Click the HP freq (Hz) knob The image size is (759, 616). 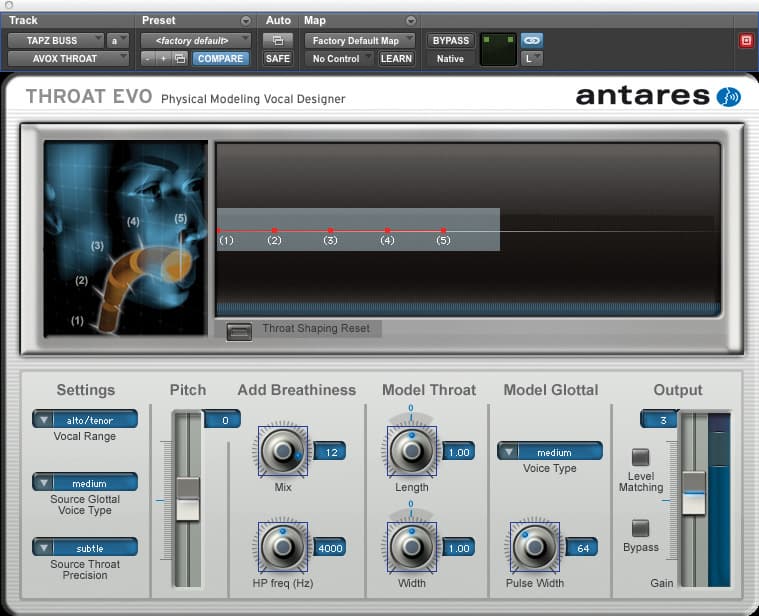click(283, 547)
